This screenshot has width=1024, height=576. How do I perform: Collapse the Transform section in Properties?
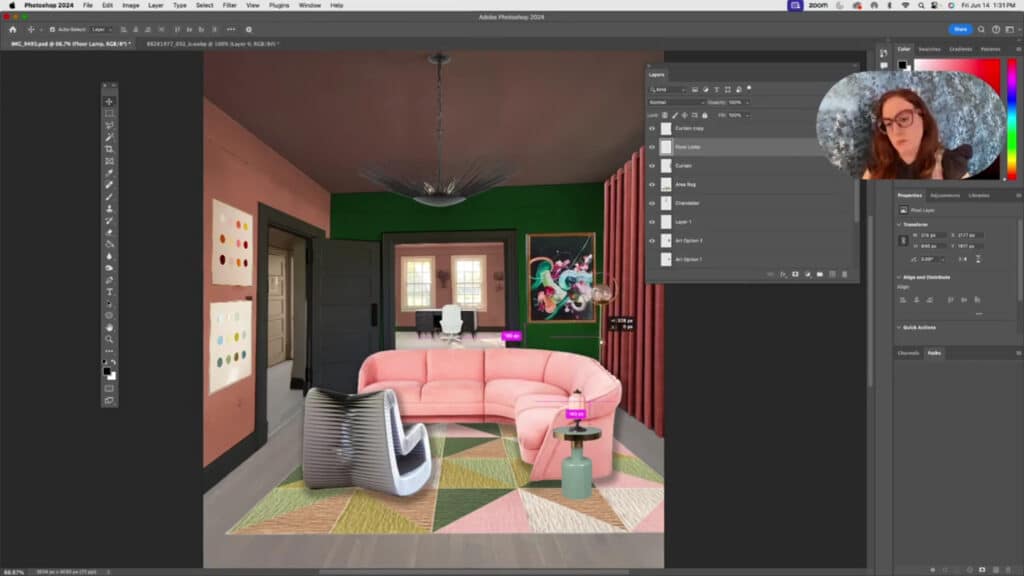[x=898, y=224]
